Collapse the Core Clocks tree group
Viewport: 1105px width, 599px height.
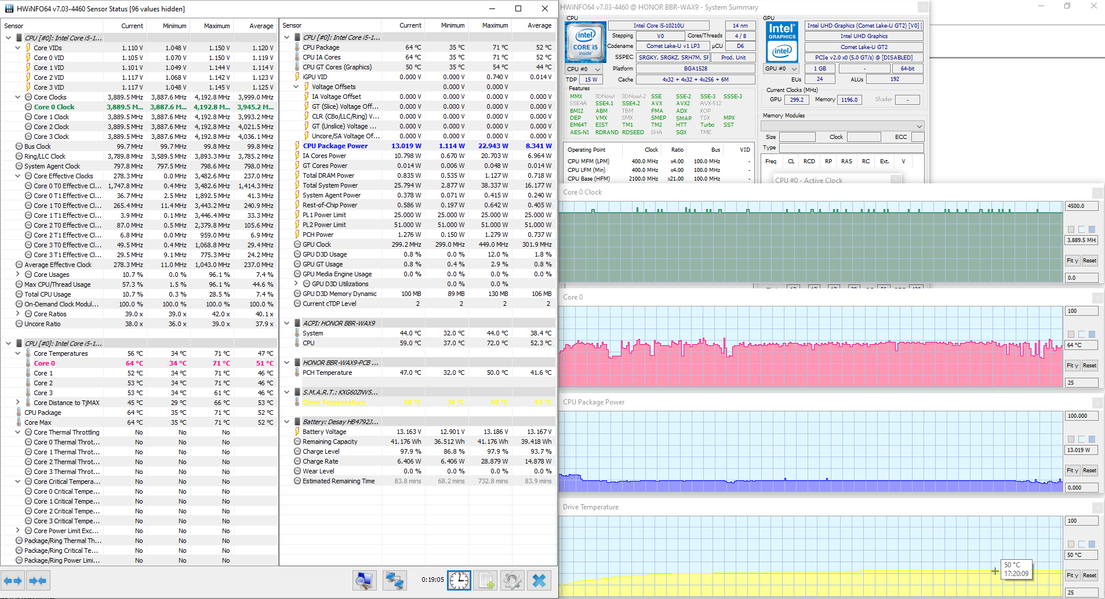(x=20, y=97)
